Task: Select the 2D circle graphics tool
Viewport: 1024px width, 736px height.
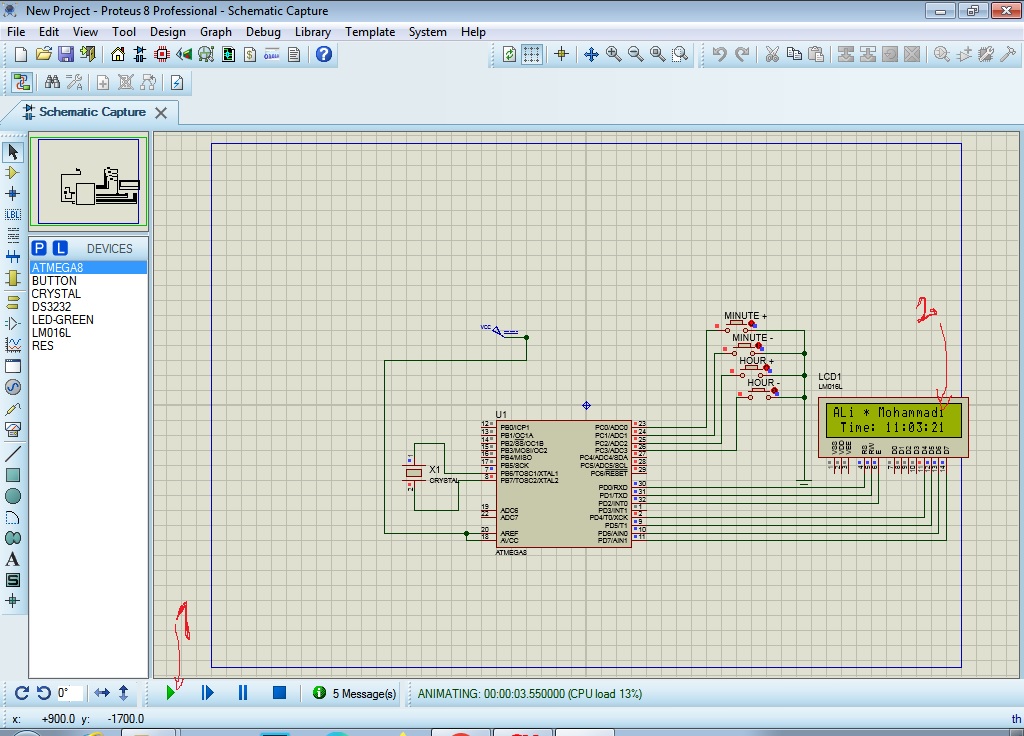Action: [13, 496]
